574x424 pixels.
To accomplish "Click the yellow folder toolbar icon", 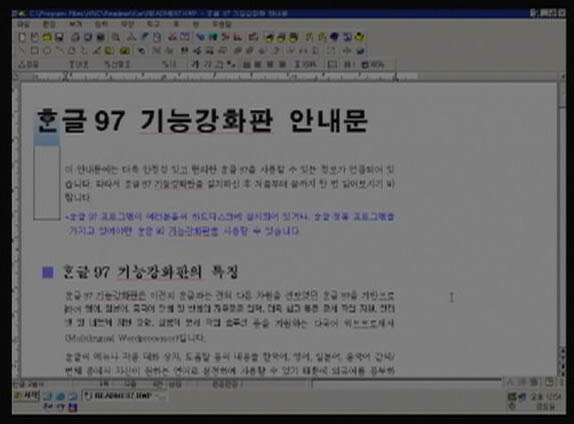I will tap(47, 37).
